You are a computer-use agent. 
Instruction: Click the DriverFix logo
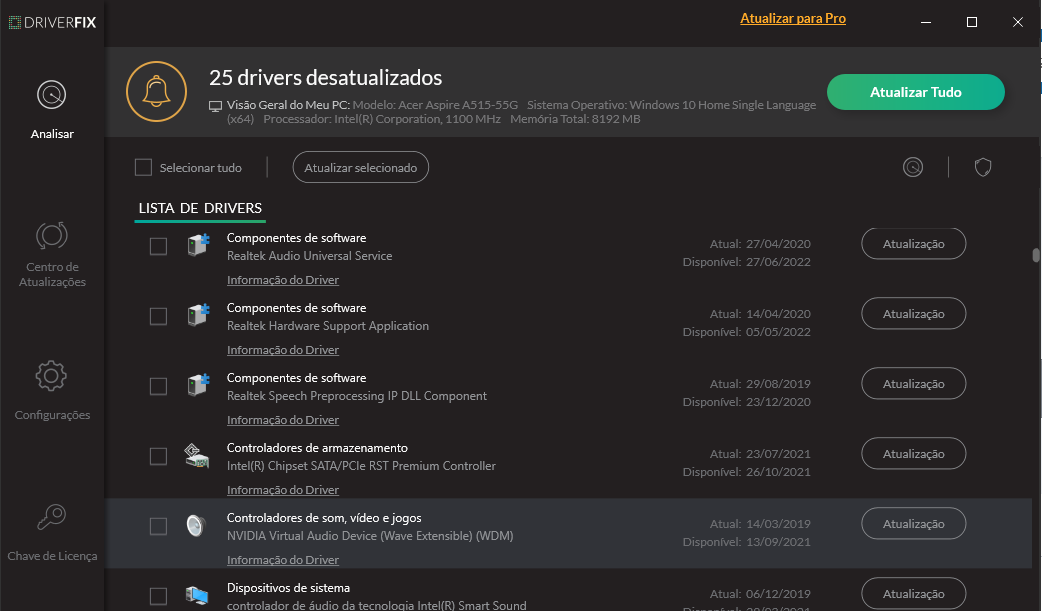tap(52, 23)
